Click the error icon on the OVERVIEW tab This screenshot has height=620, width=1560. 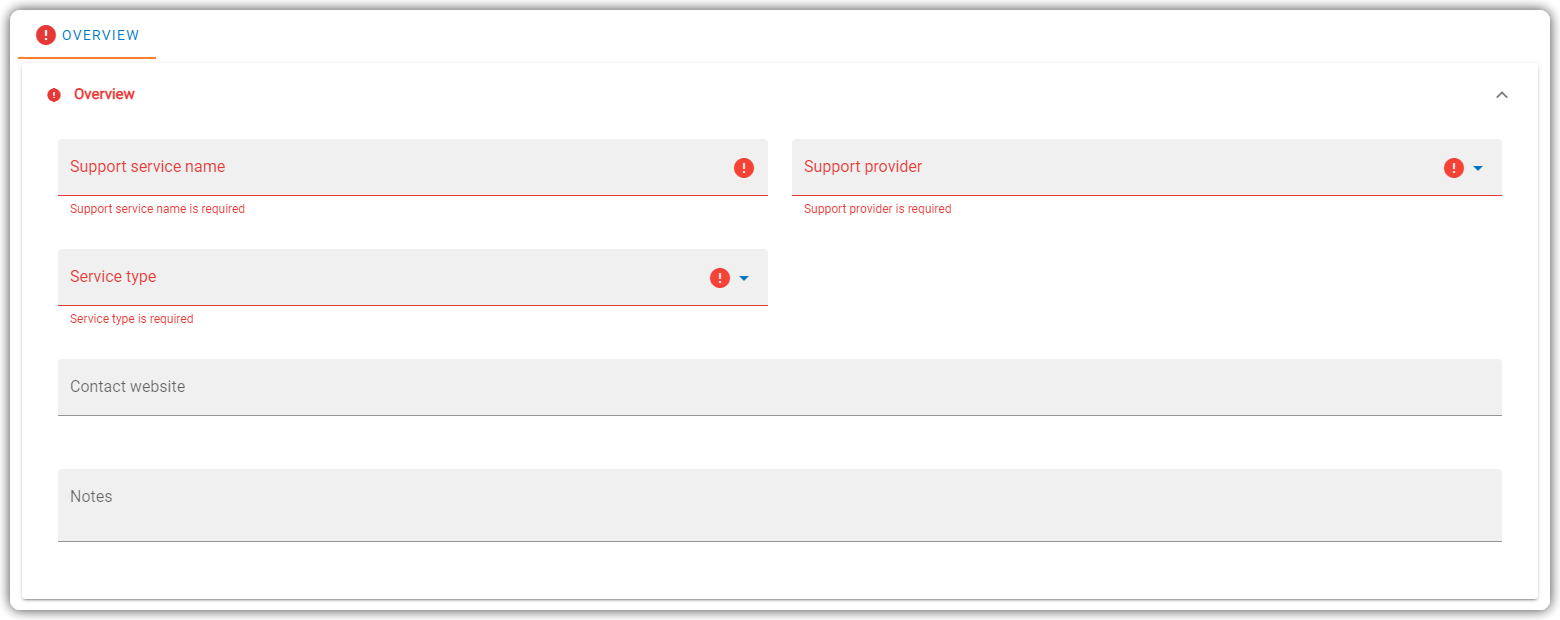click(46, 35)
